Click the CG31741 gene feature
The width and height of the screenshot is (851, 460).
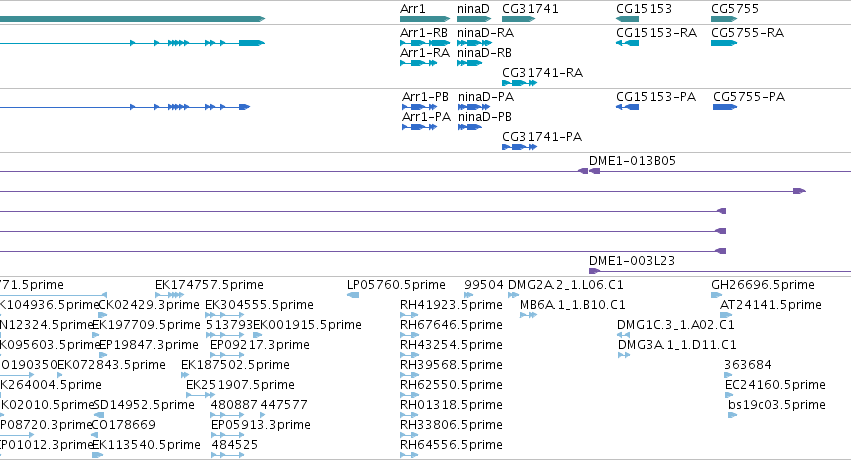(x=518, y=19)
